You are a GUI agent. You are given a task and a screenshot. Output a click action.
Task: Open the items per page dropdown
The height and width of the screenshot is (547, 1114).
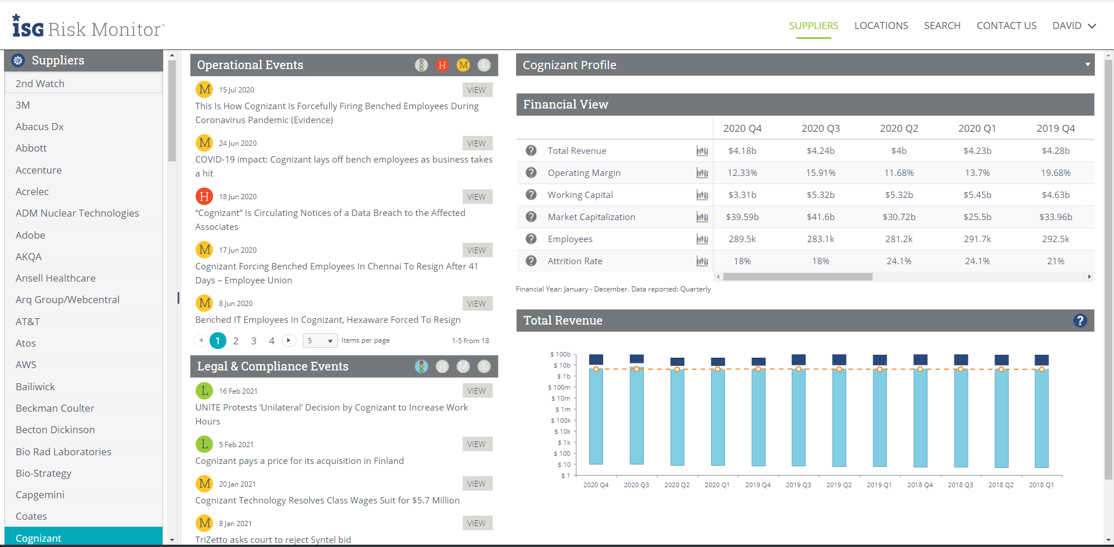(320, 341)
